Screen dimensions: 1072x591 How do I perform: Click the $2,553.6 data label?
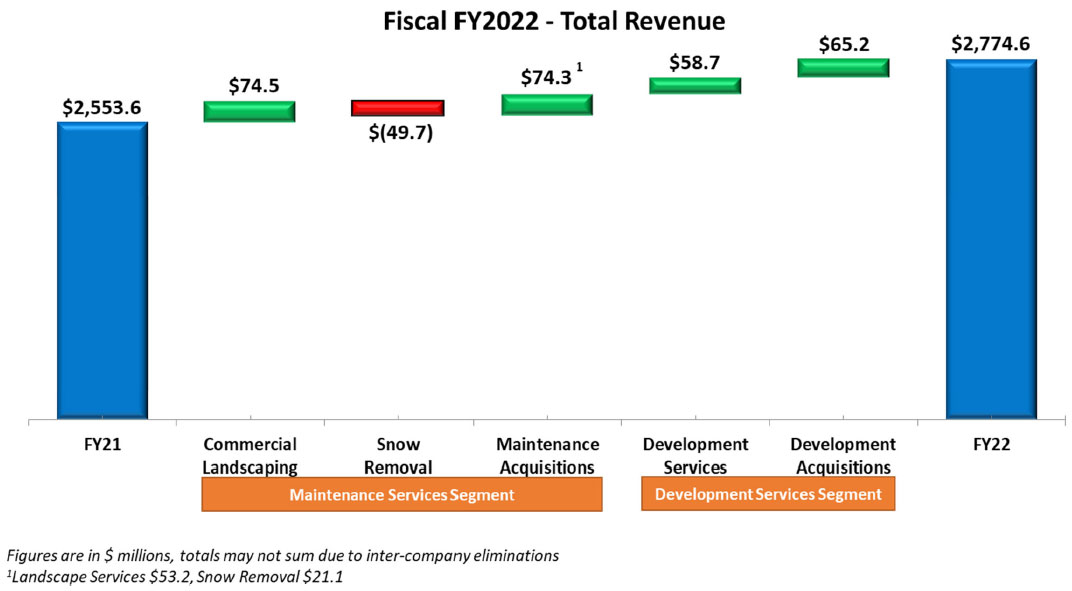pos(102,106)
